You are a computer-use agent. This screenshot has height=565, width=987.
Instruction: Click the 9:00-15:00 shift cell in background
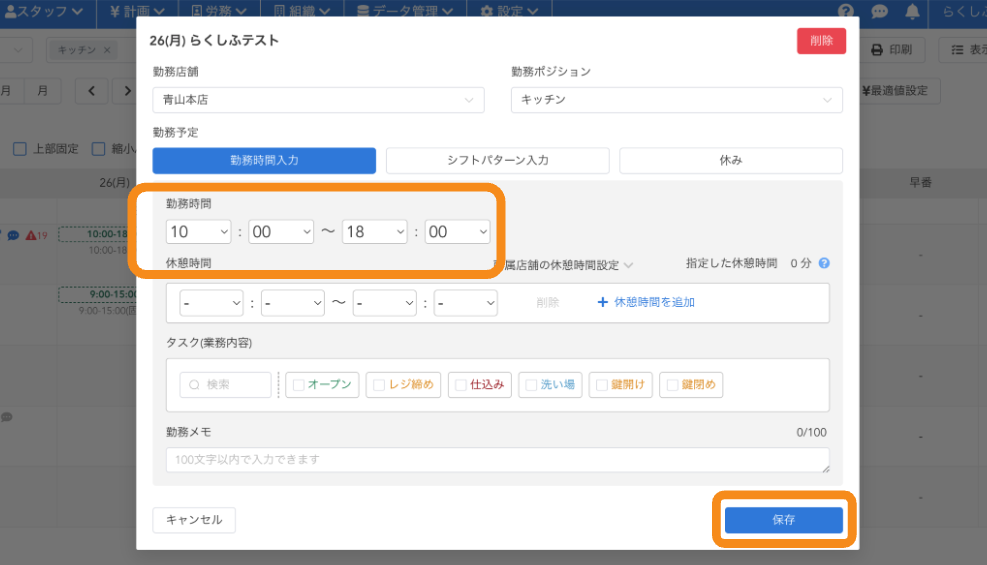98,294
